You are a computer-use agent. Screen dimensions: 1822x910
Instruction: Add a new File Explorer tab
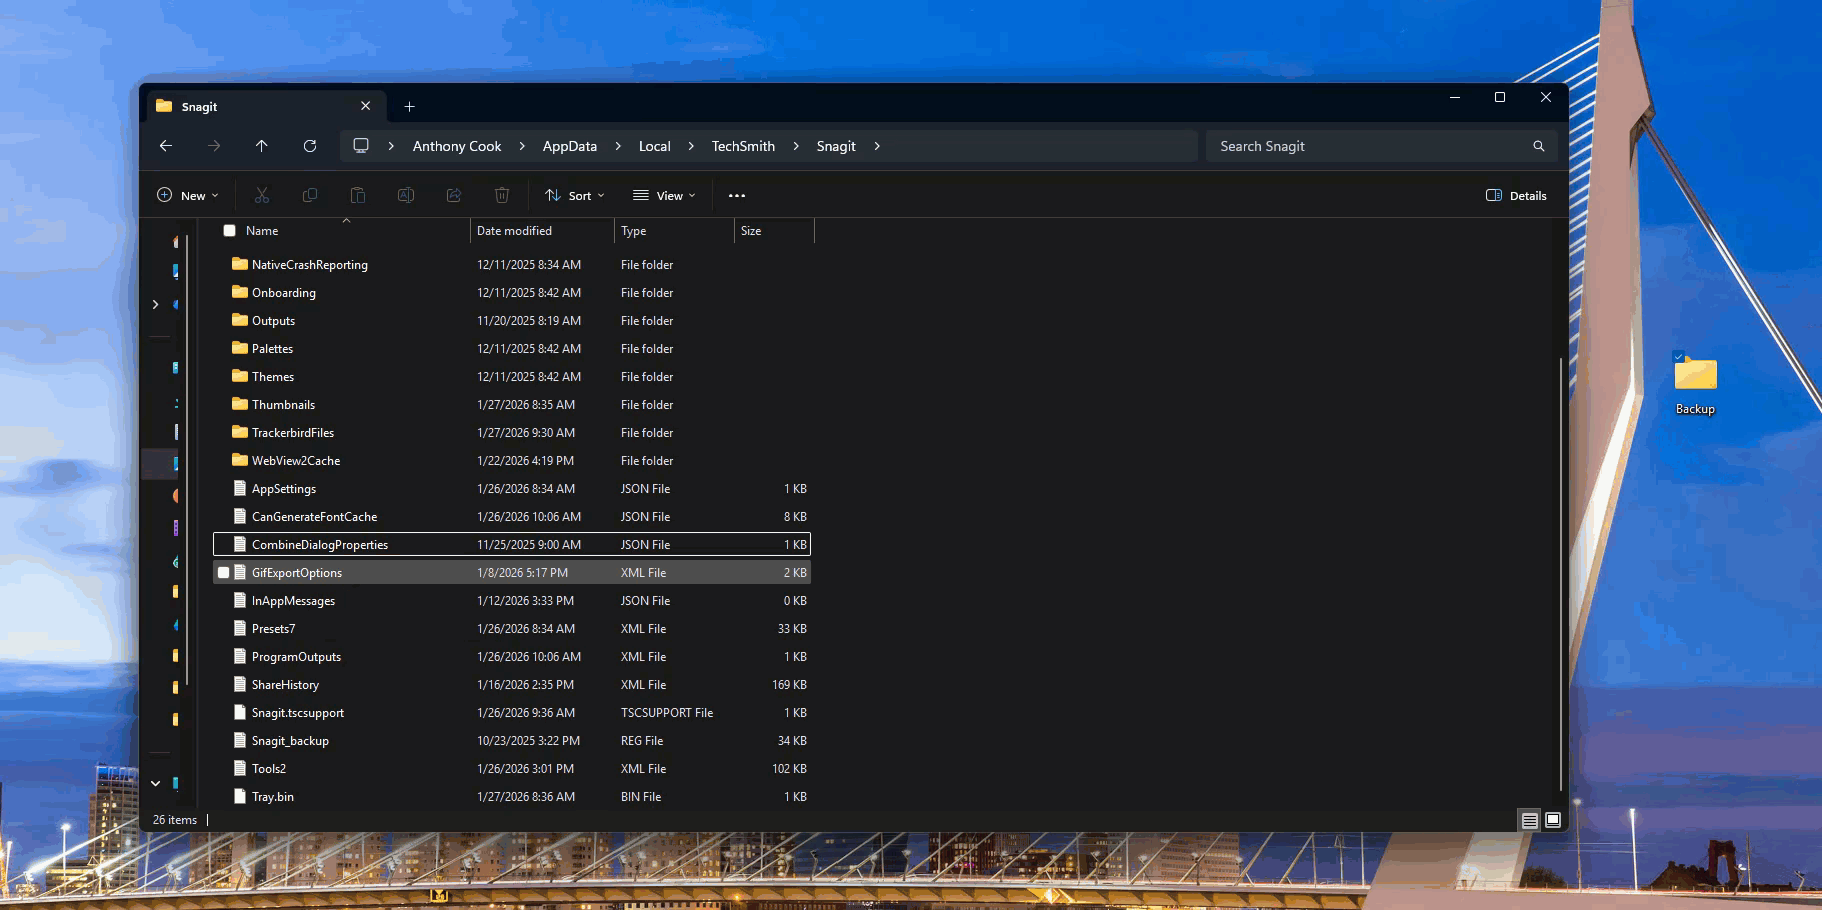409,107
